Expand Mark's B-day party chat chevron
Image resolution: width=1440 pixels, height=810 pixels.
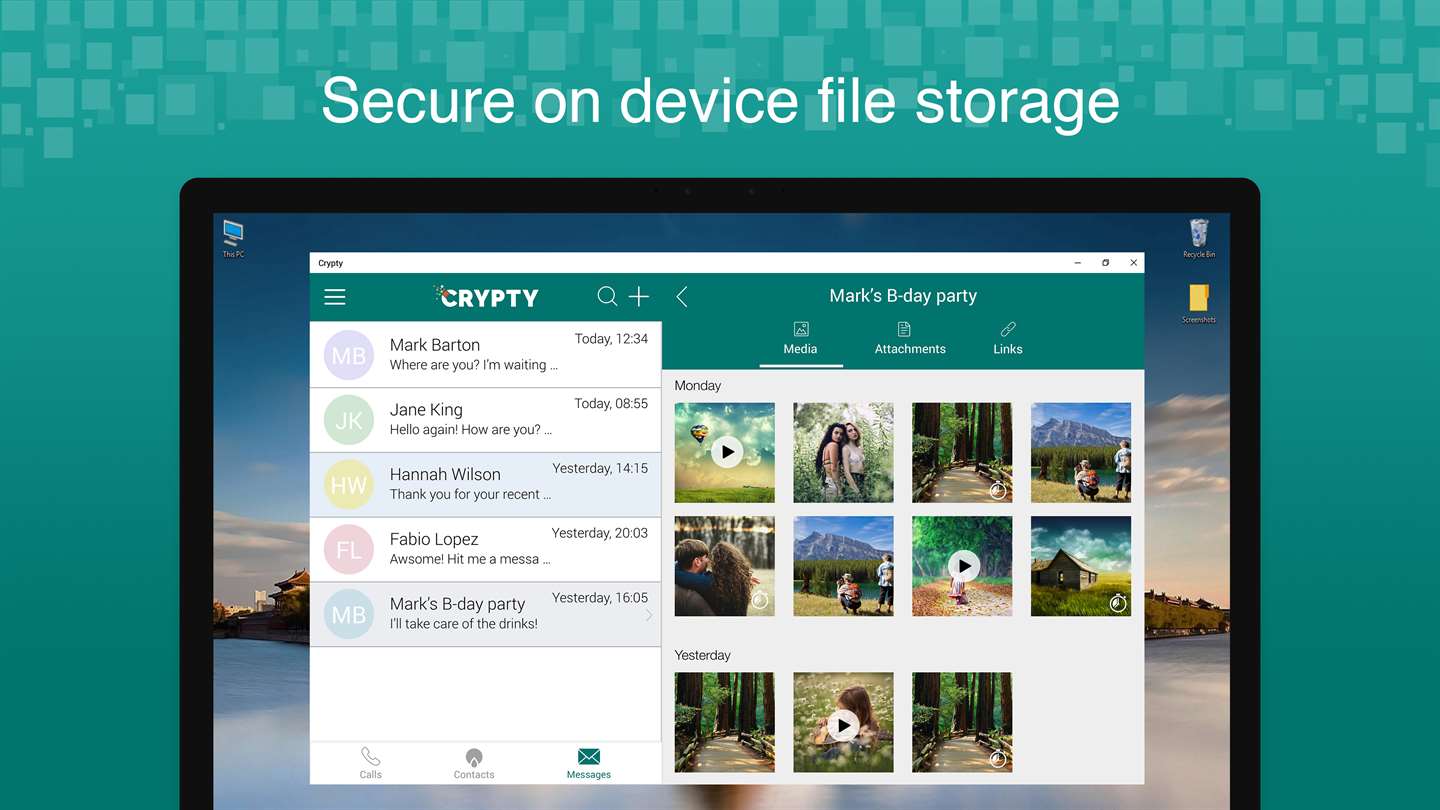(649, 616)
